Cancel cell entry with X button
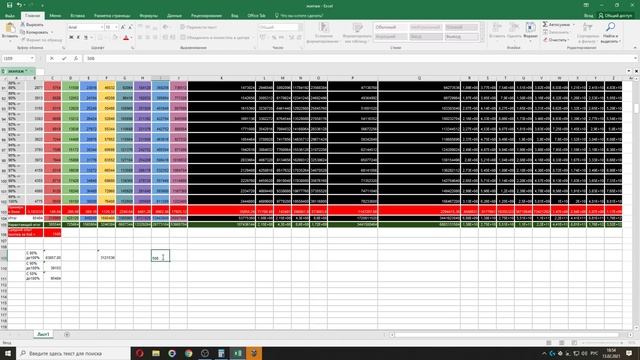The image size is (640, 360). pos(52,58)
